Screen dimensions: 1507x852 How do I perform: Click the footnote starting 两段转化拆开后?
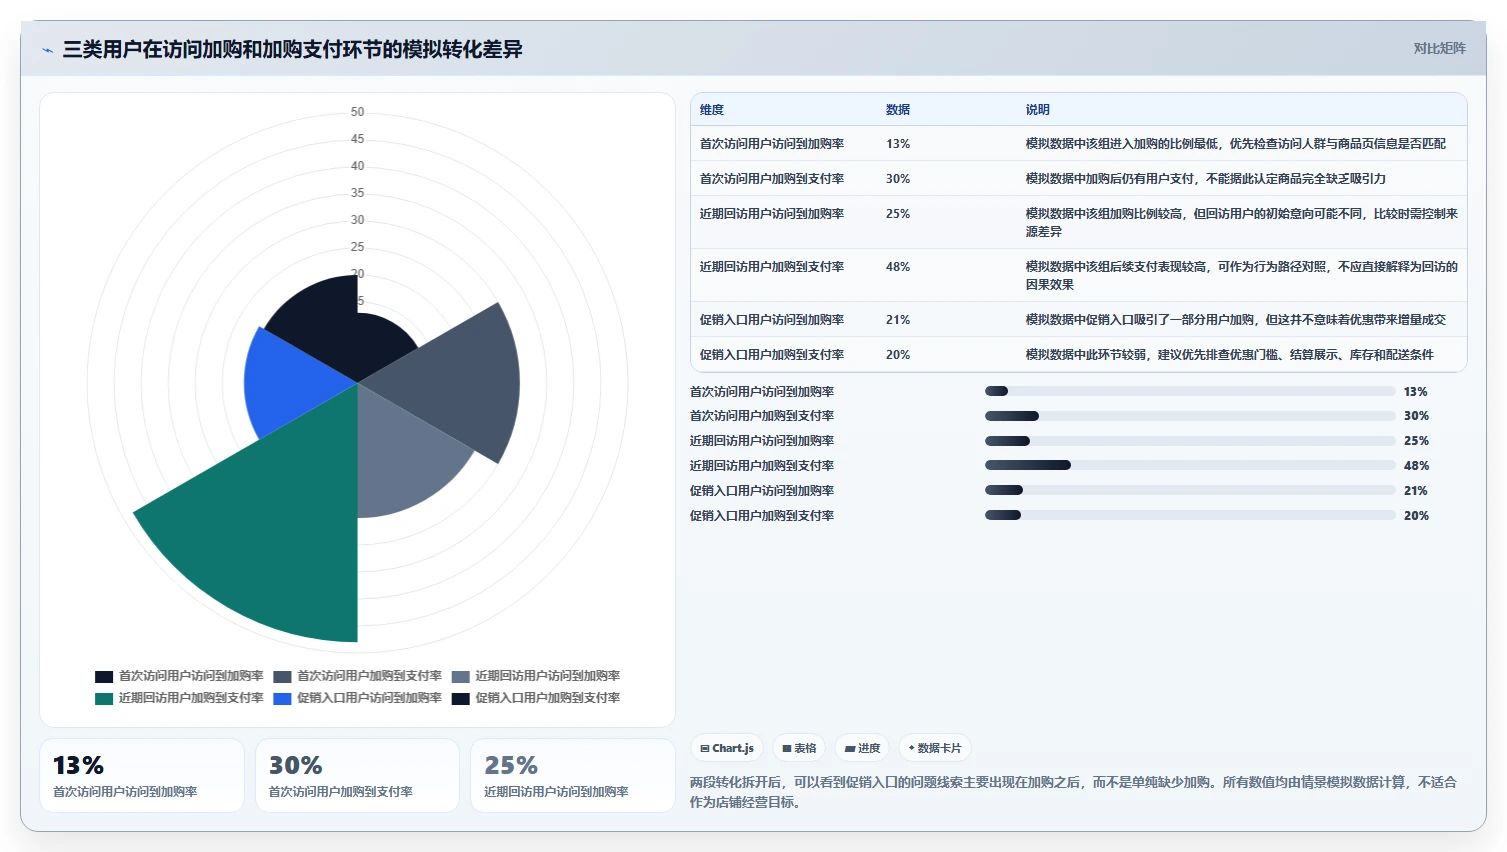1073,792
